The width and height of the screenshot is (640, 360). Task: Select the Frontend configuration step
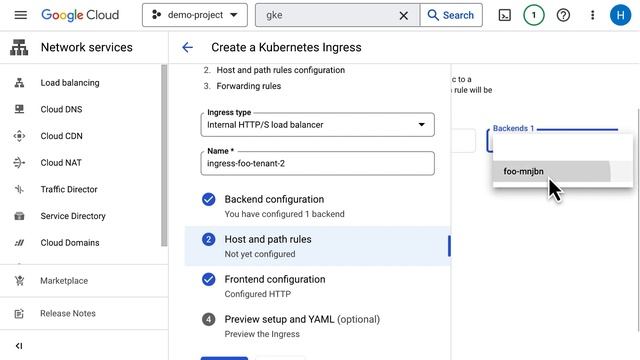(318, 286)
